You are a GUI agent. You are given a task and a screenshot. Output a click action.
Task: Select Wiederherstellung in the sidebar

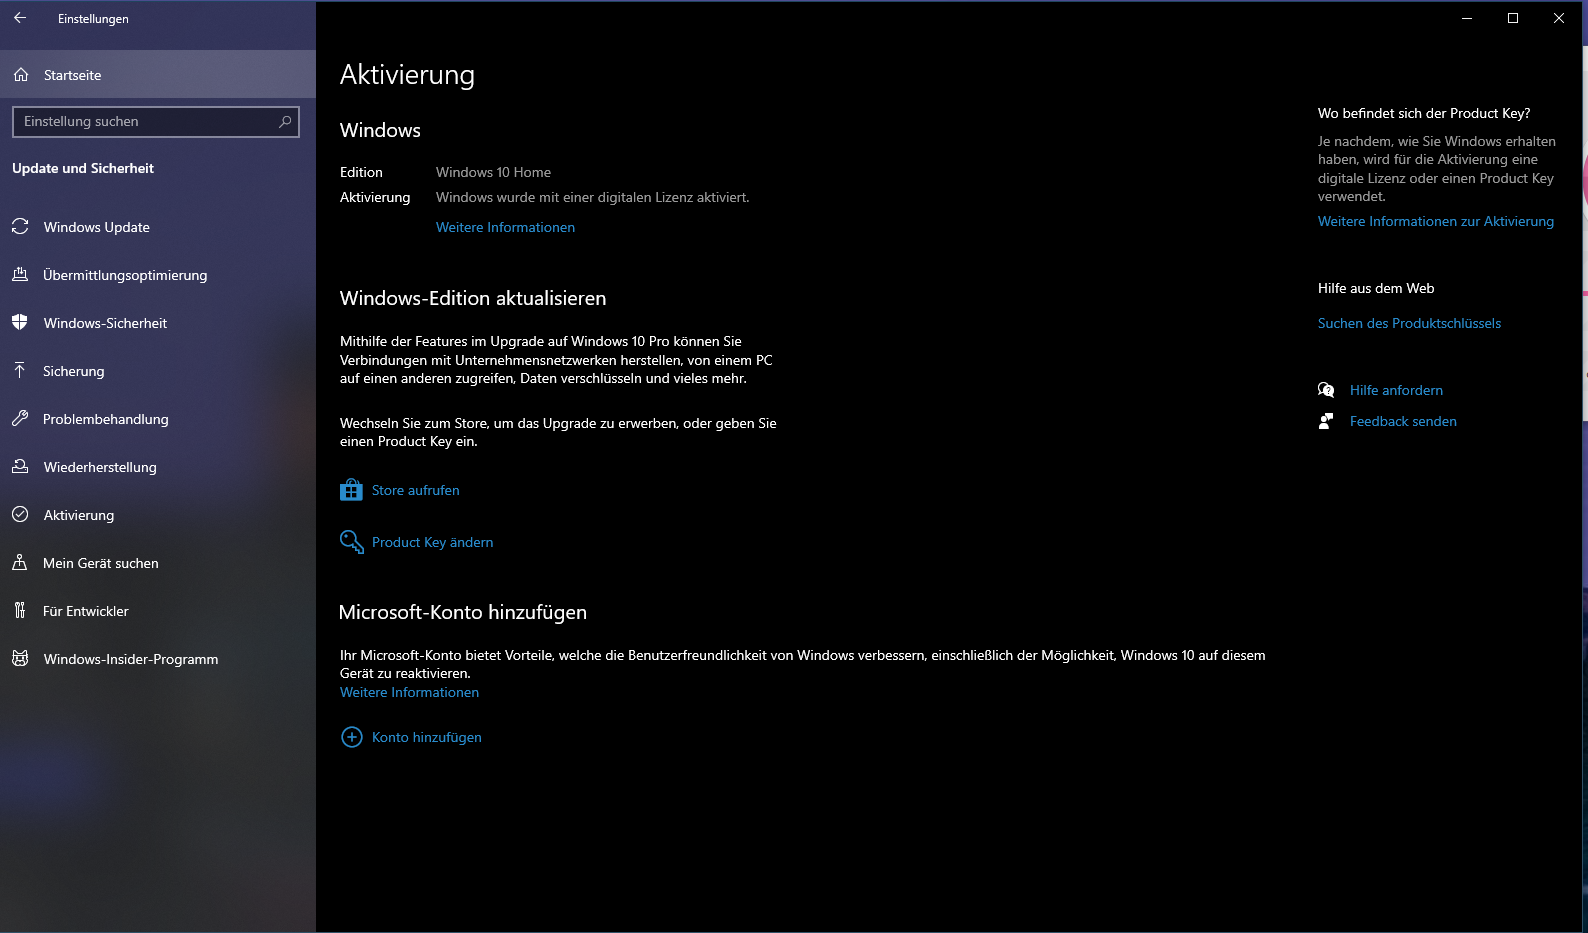(158, 467)
